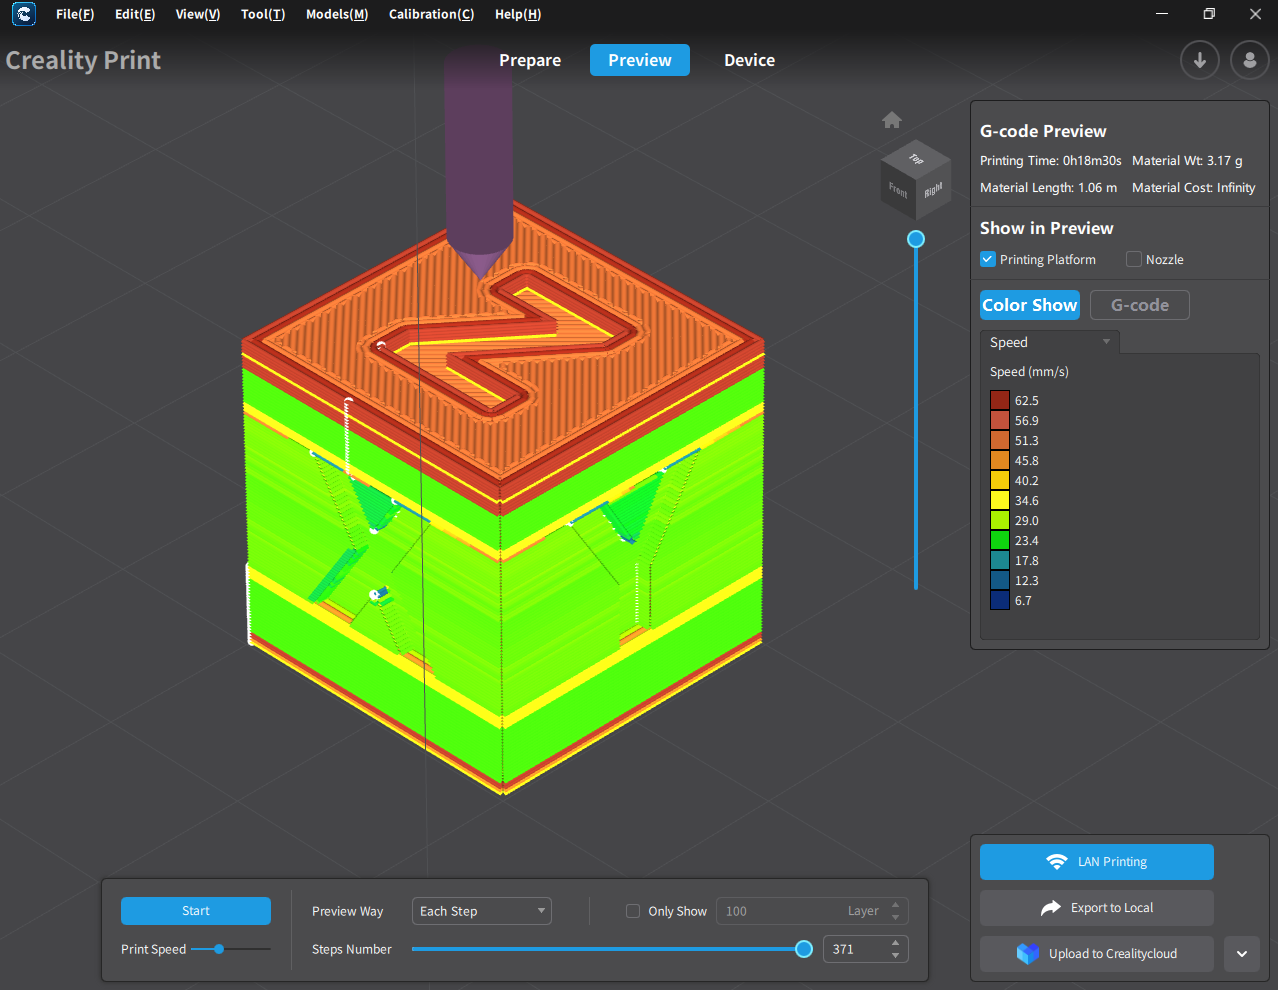Image resolution: width=1278 pixels, height=990 pixels.
Task: Click the Upload to Crealitycloud button
Action: [1096, 954]
